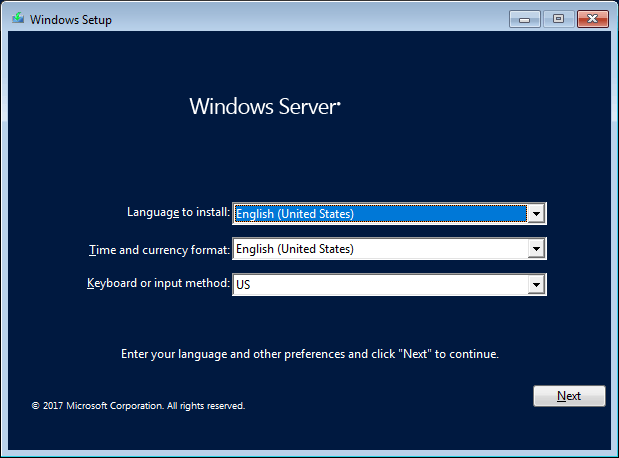This screenshot has height=458, width=619.
Task: Click the 'Enter your language and other preferences' instruction
Action: click(310, 354)
